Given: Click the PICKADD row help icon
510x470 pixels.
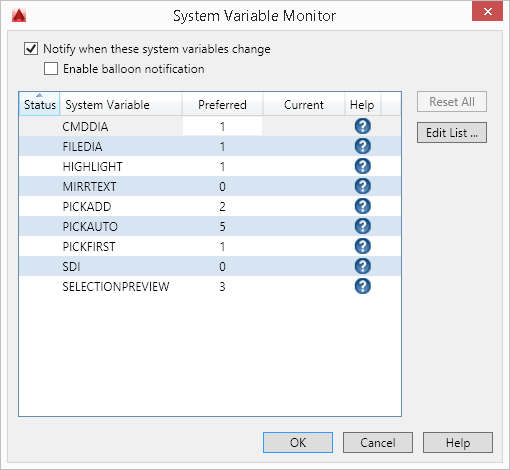Looking at the screenshot, I should pyautogui.click(x=363, y=206).
